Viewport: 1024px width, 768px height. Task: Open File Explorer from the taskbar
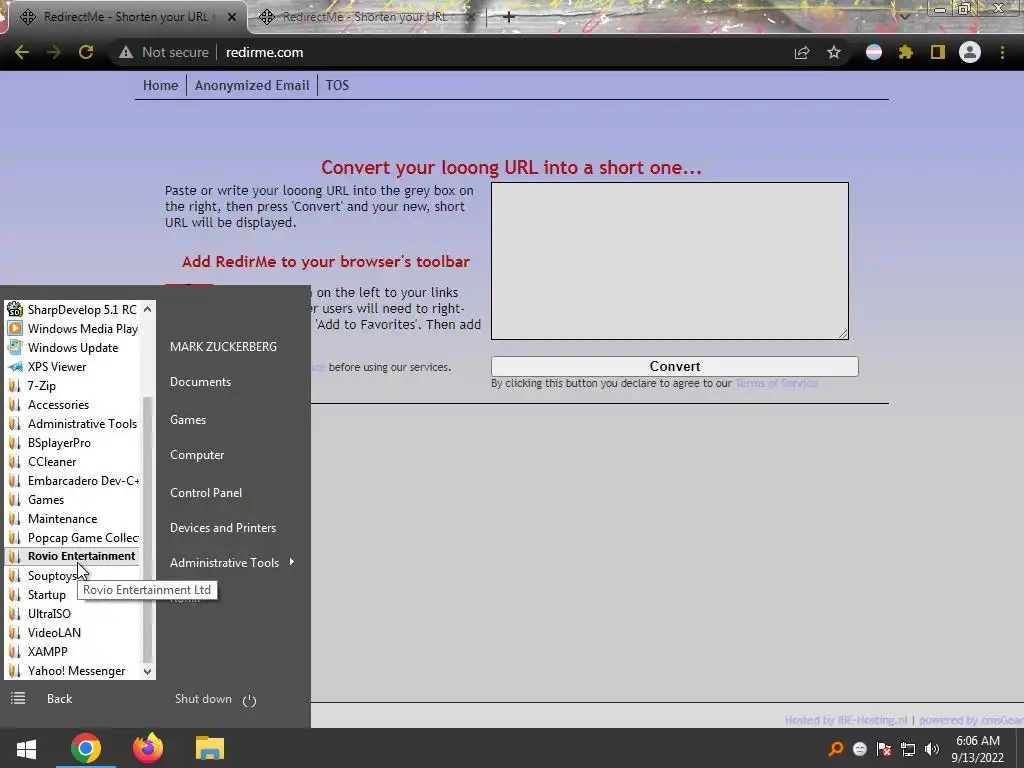[x=210, y=748]
